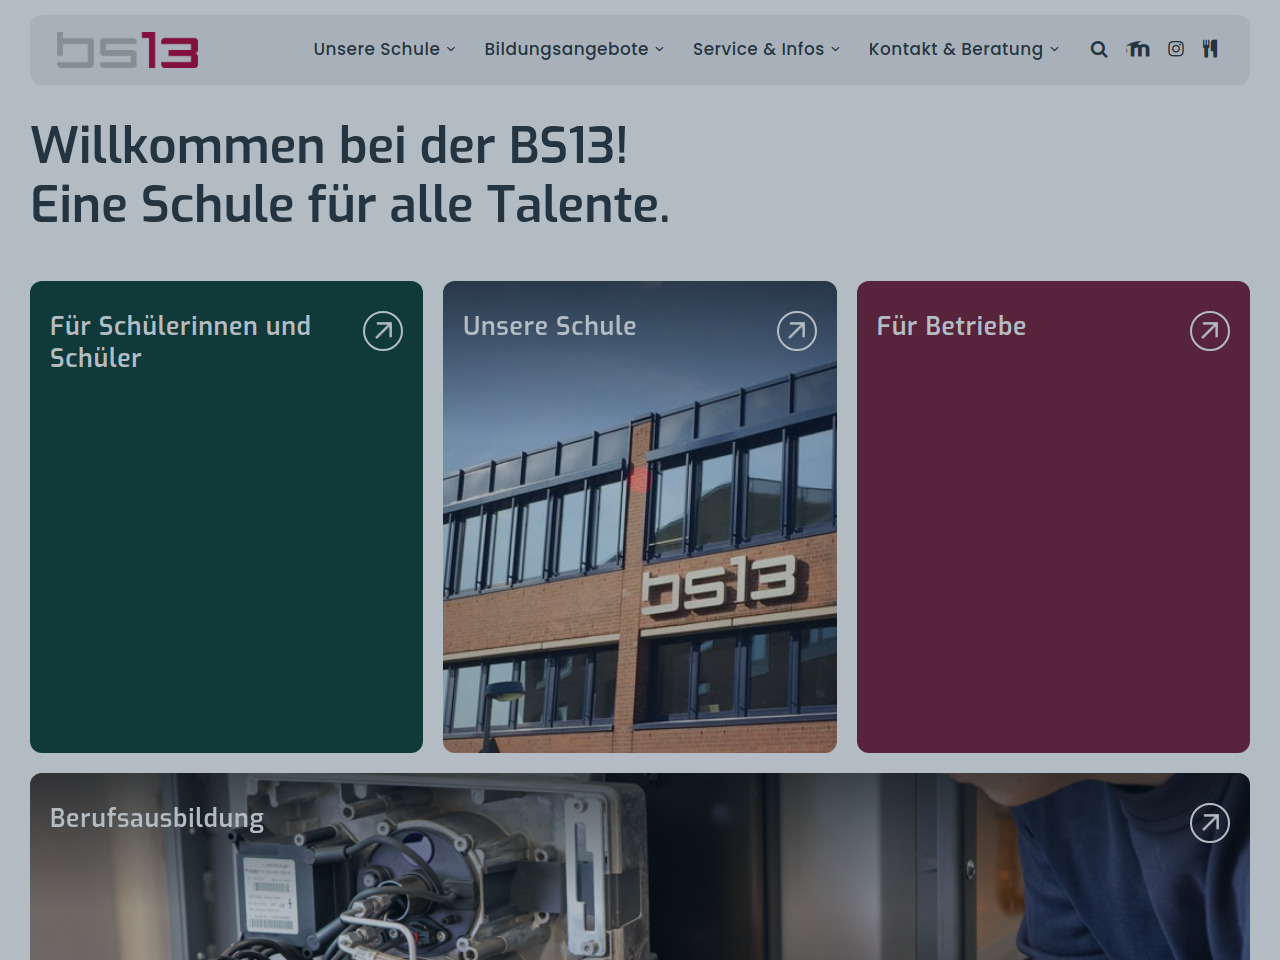Click arrow icon on Für Betriebe card
The height and width of the screenshot is (960, 1280).
(x=1210, y=331)
